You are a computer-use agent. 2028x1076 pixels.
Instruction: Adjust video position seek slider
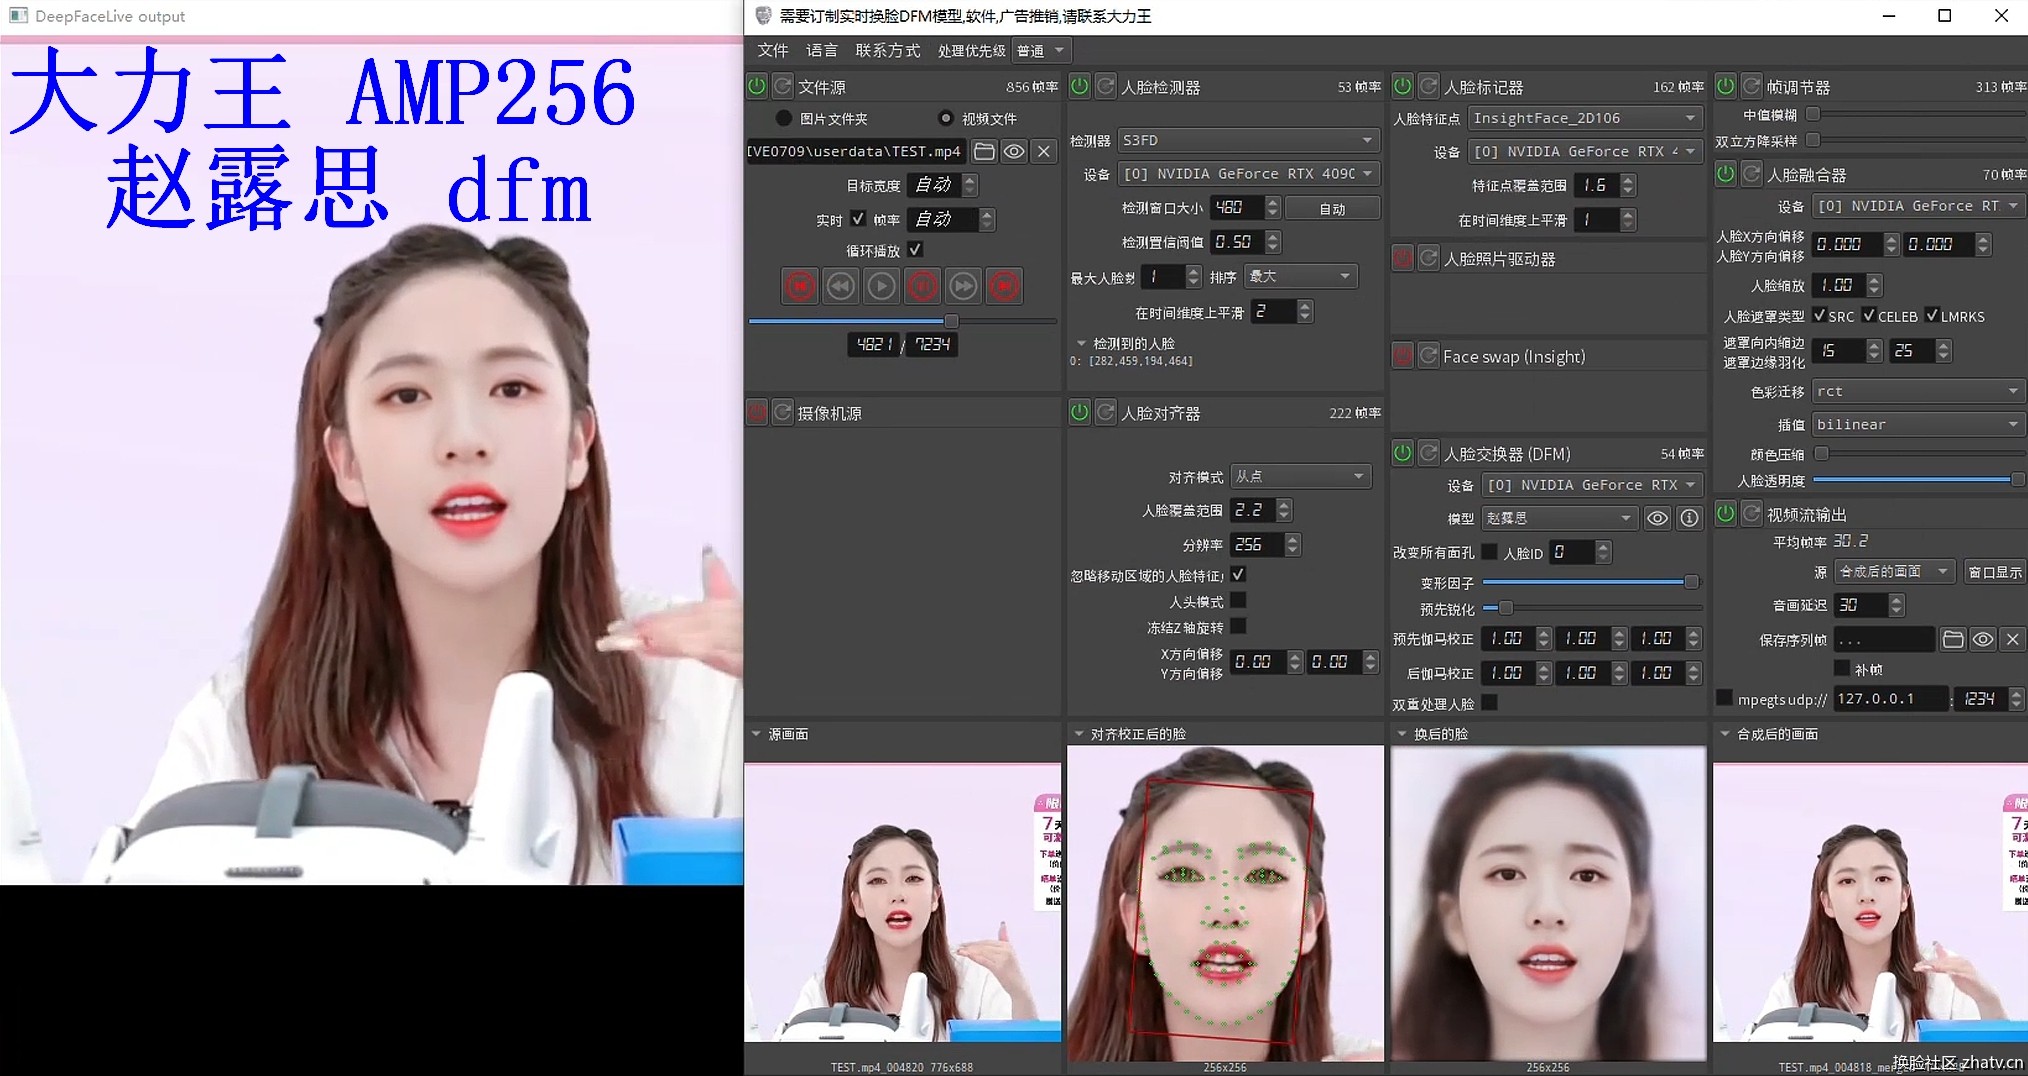pyautogui.click(x=903, y=321)
